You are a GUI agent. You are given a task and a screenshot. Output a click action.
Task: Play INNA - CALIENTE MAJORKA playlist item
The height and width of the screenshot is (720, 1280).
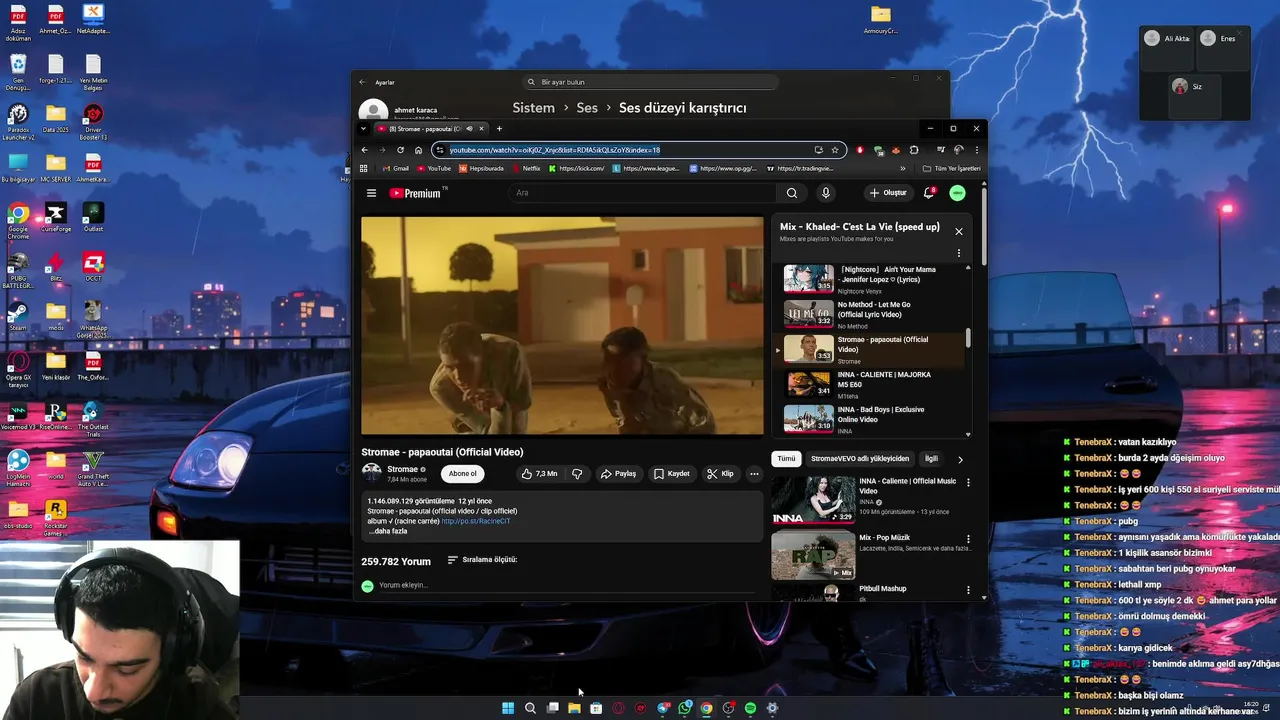[x=874, y=383]
